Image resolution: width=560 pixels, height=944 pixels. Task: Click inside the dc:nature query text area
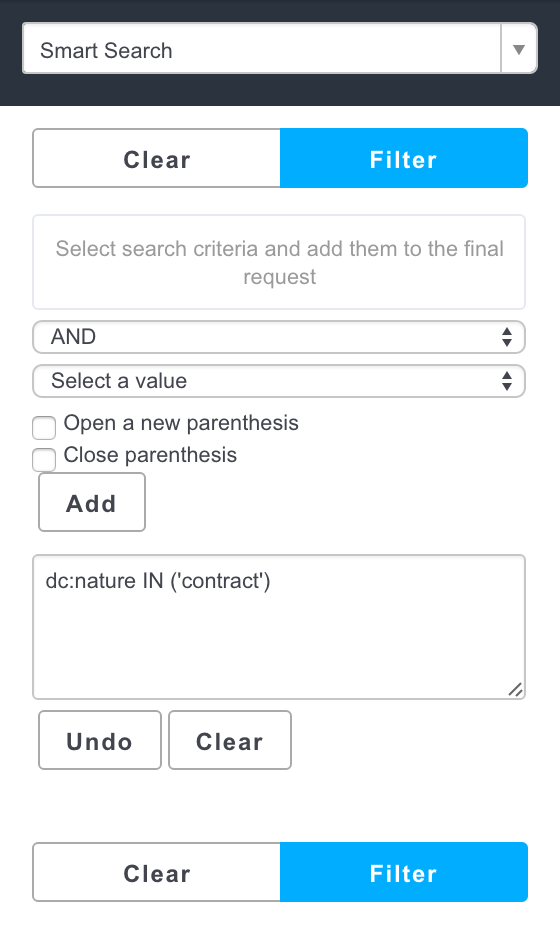[279, 627]
